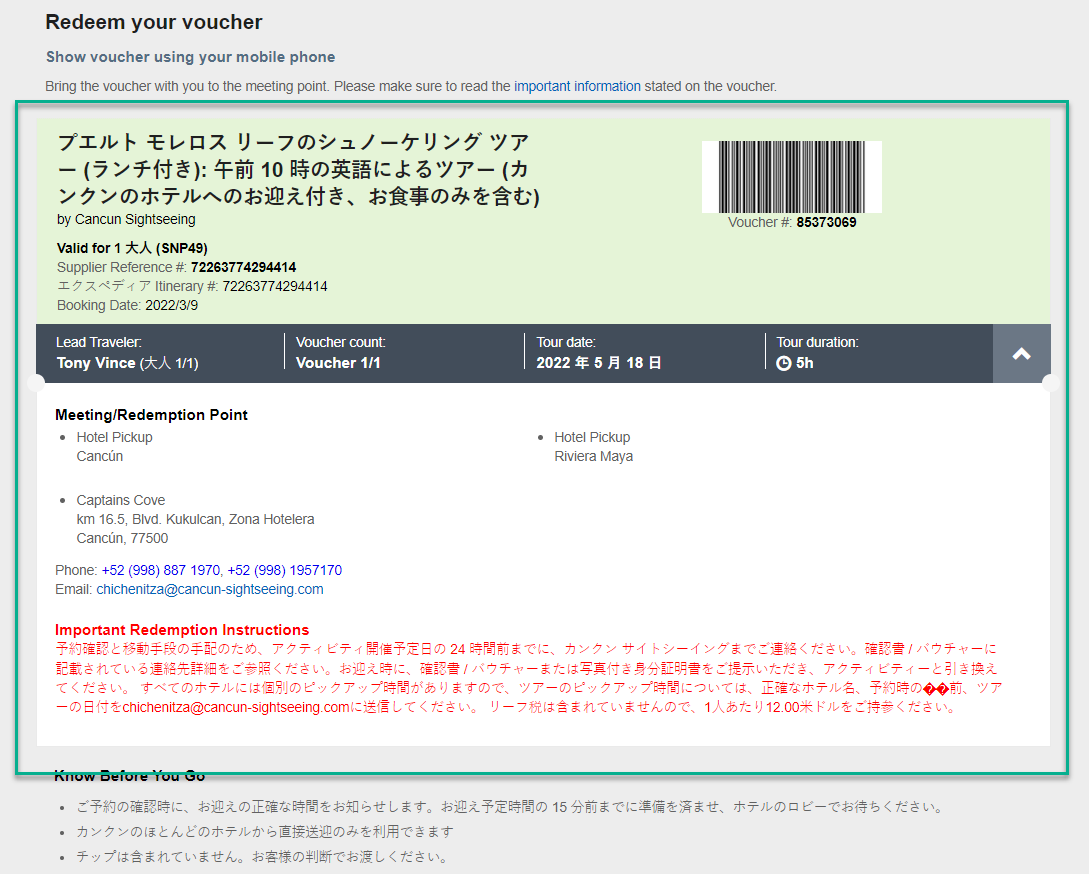1089x874 pixels.
Task: Select Hotel Pickup Riviera Maya entry
Action: coord(594,447)
